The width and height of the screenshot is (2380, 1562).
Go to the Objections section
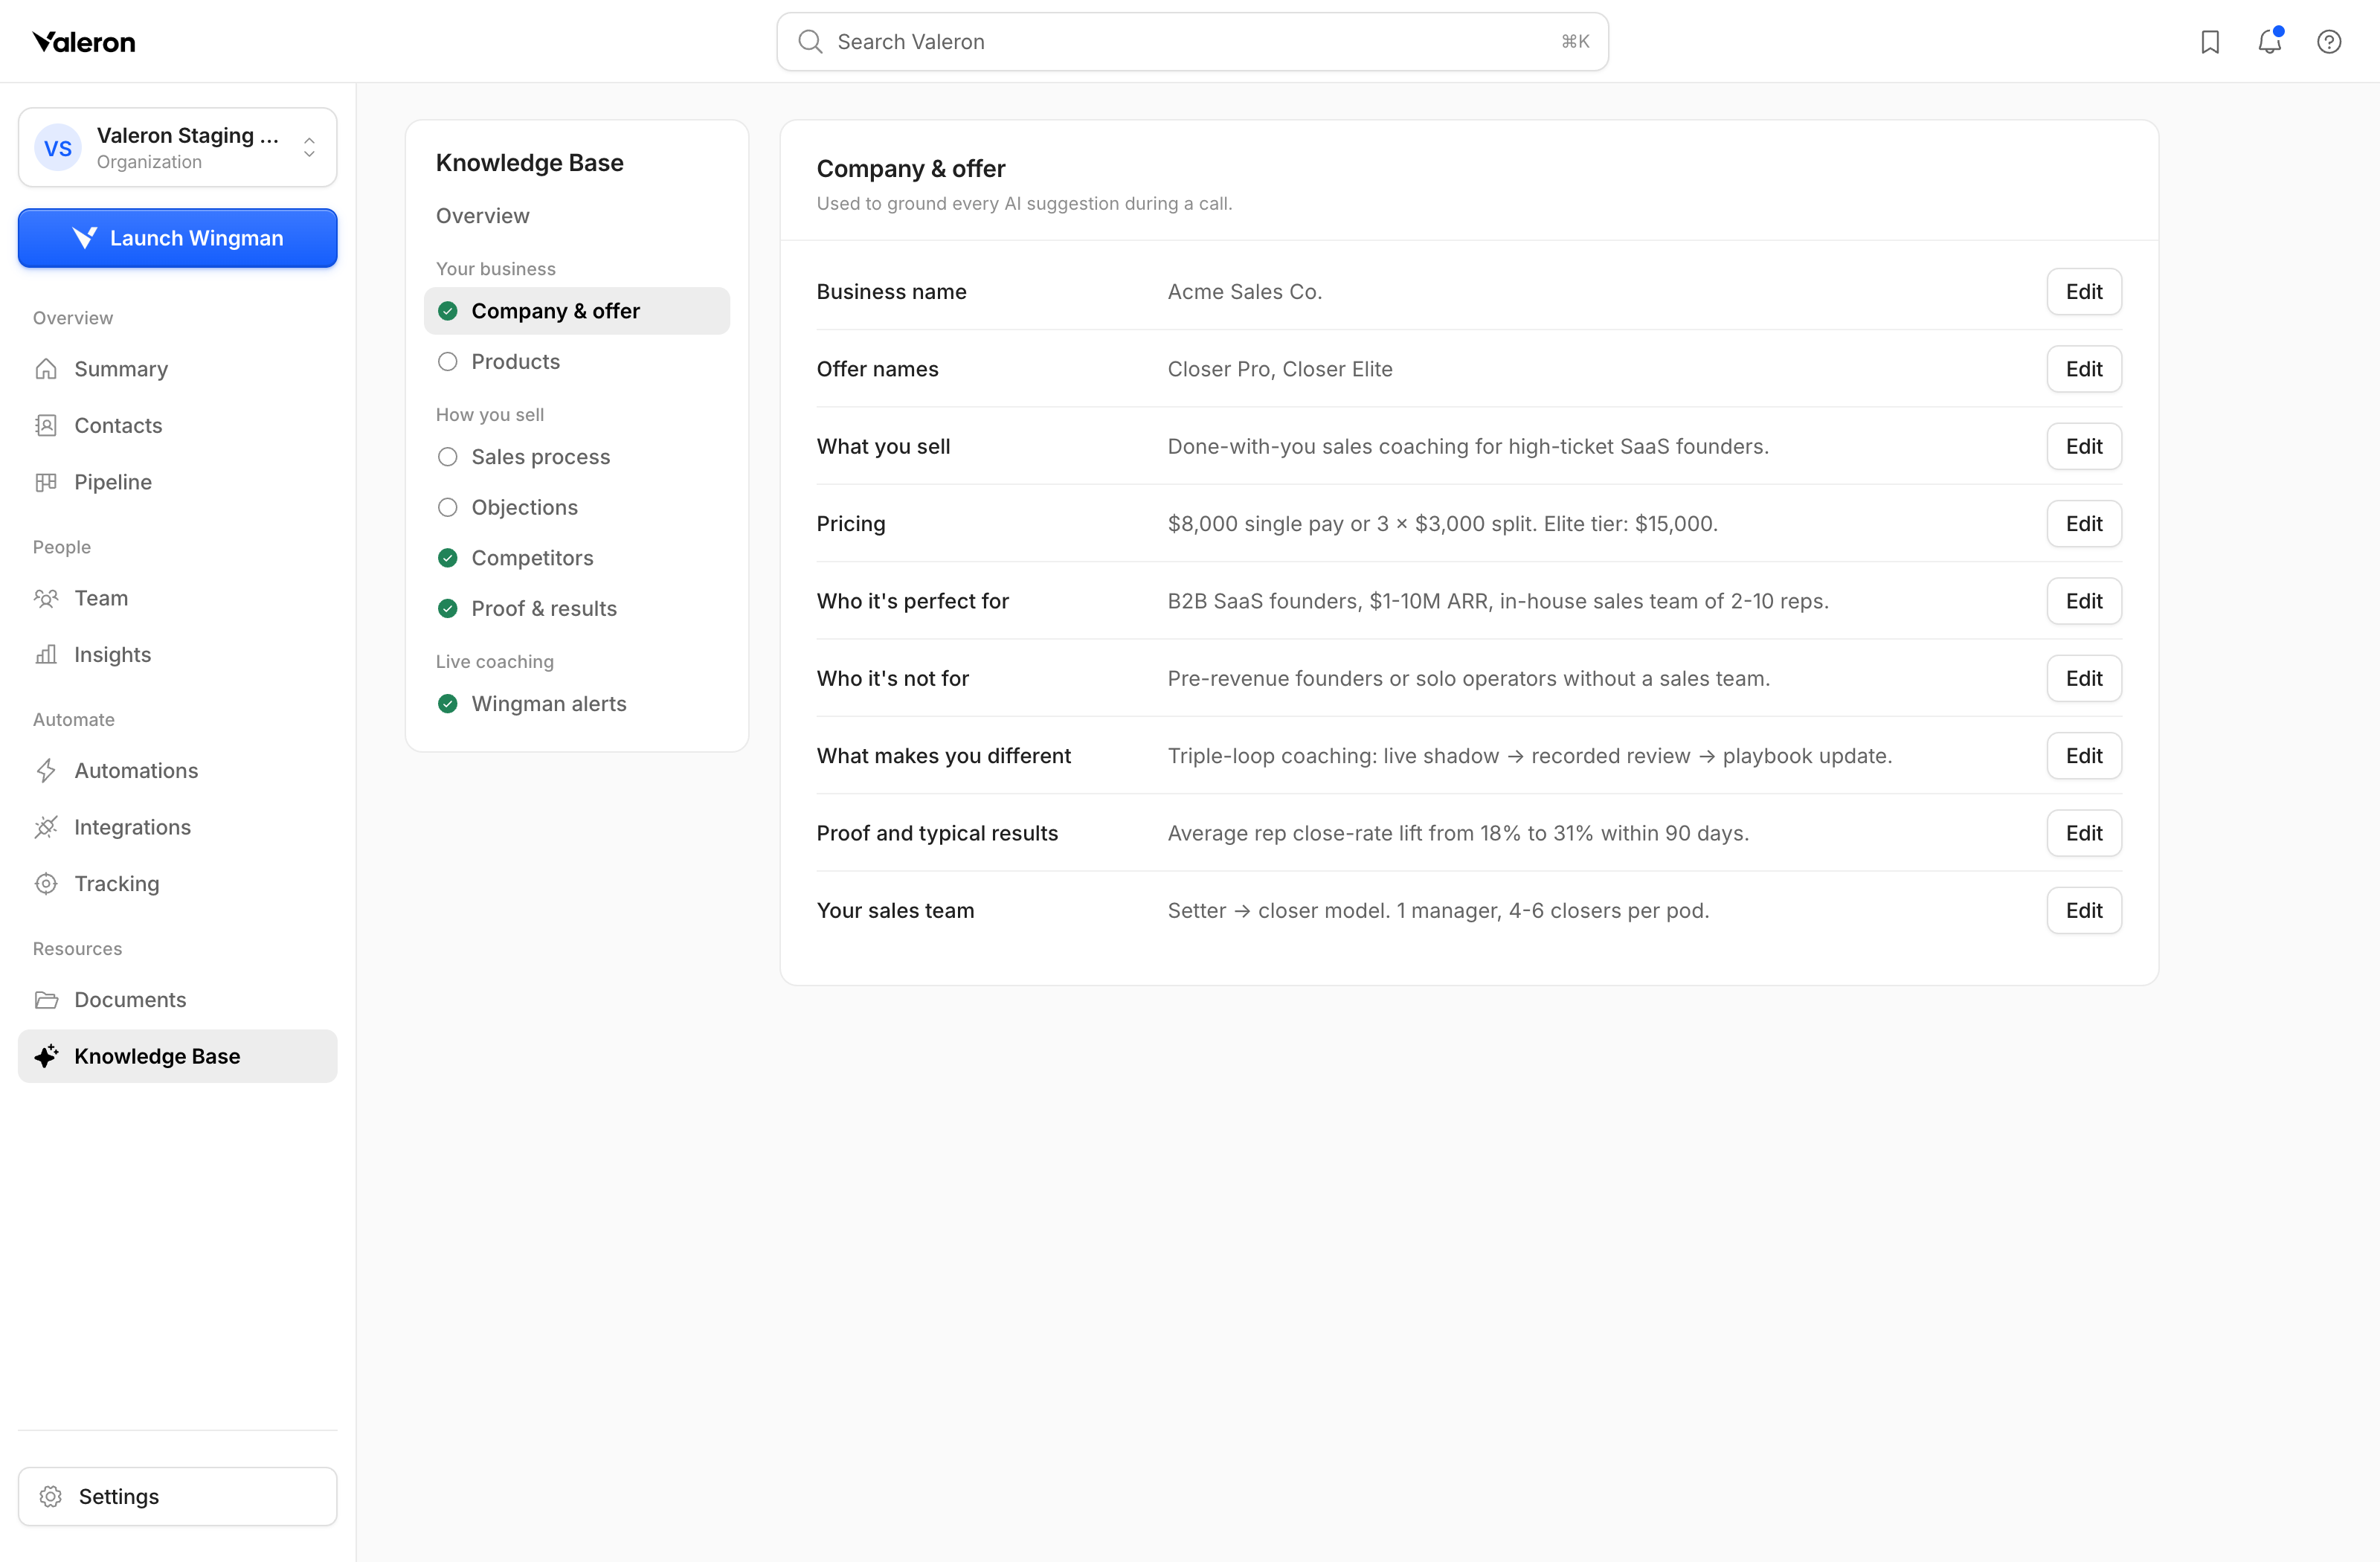click(x=577, y=507)
